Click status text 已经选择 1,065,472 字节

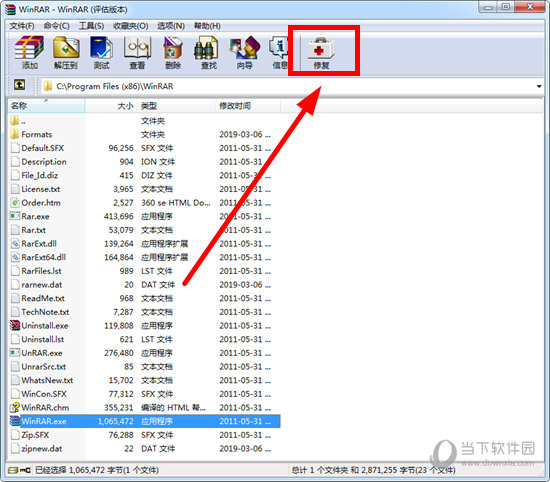pos(97,470)
